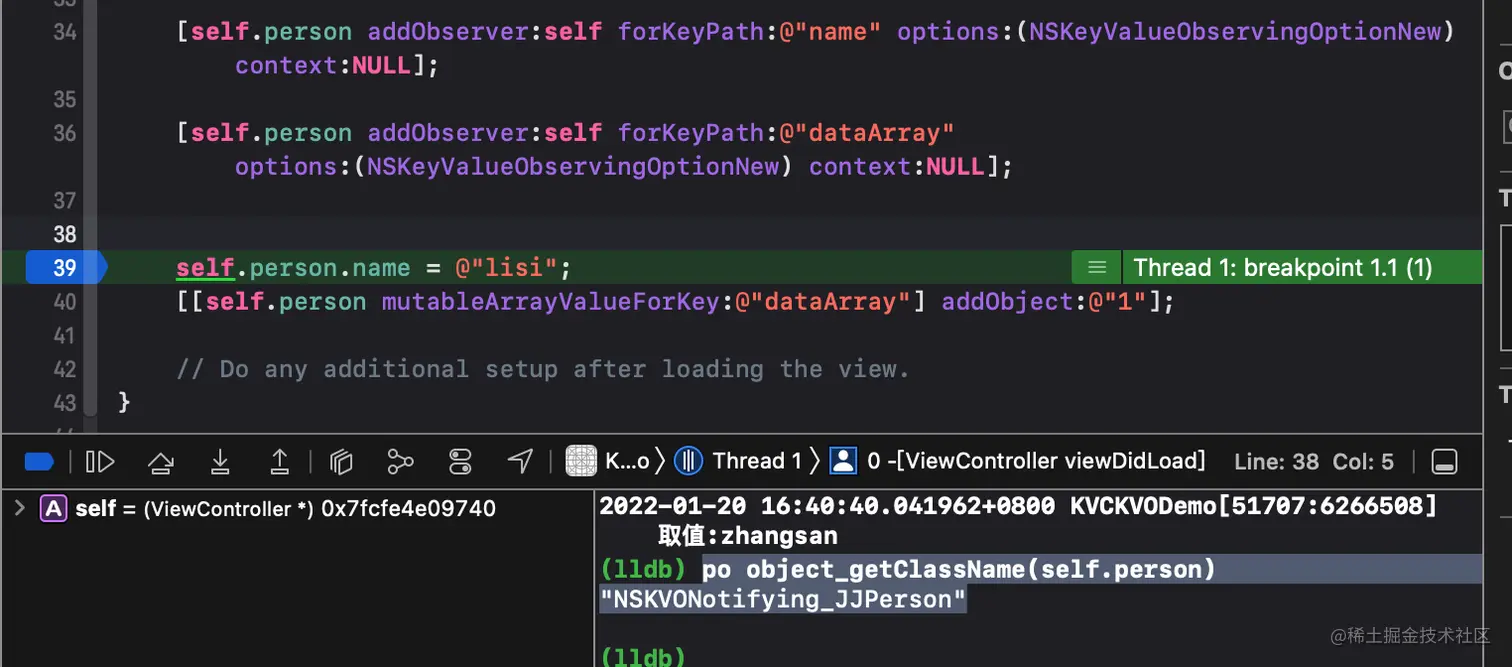
Task: Toggle the debug area panel button
Action: pyautogui.click(x=1444, y=462)
